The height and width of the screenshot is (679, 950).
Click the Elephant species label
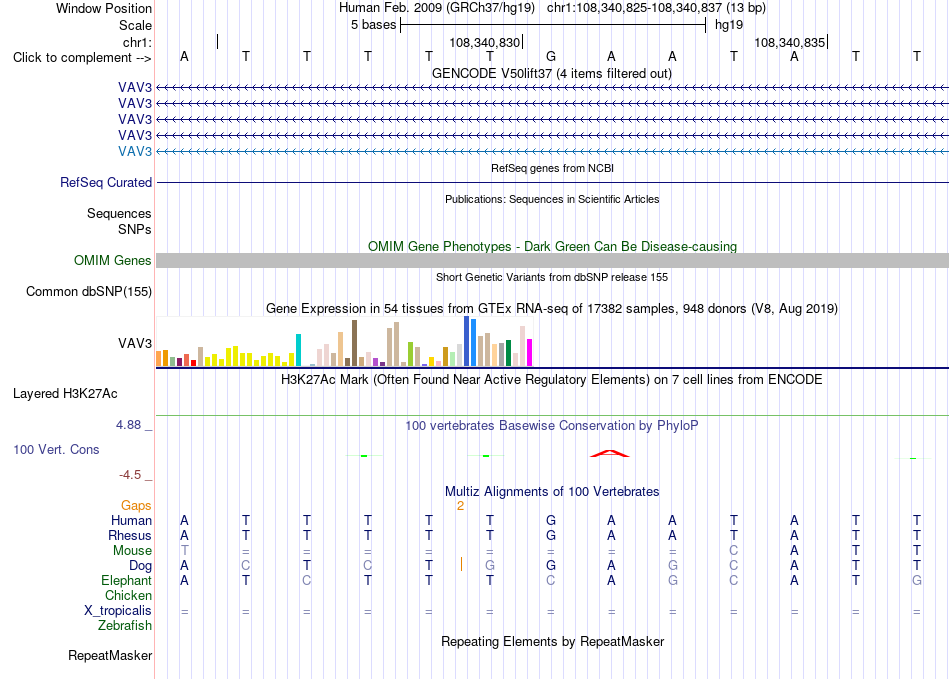126,580
